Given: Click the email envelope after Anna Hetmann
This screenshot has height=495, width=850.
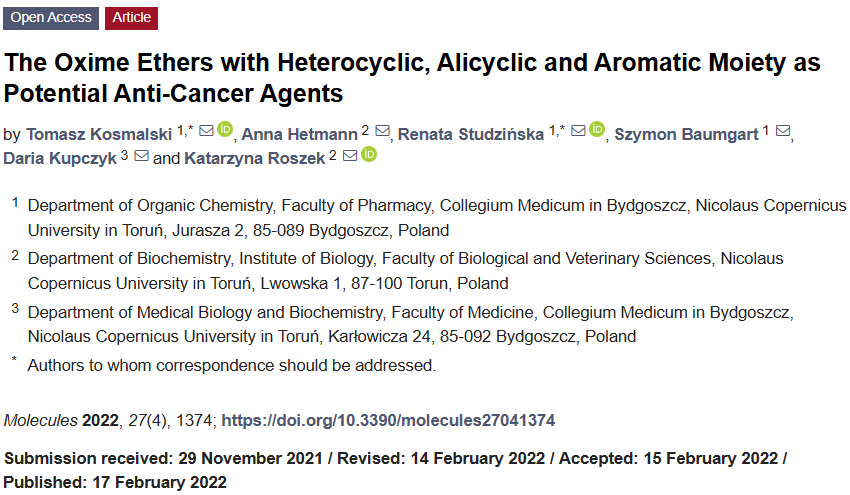Looking at the screenshot, I should pyautogui.click(x=383, y=131).
